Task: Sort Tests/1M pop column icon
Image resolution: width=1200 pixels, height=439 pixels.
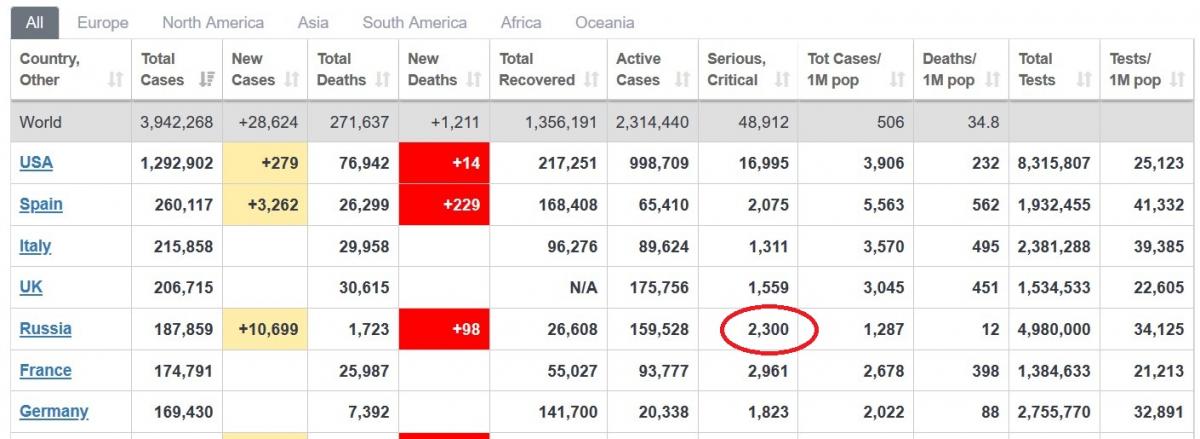Action: (x=1178, y=80)
